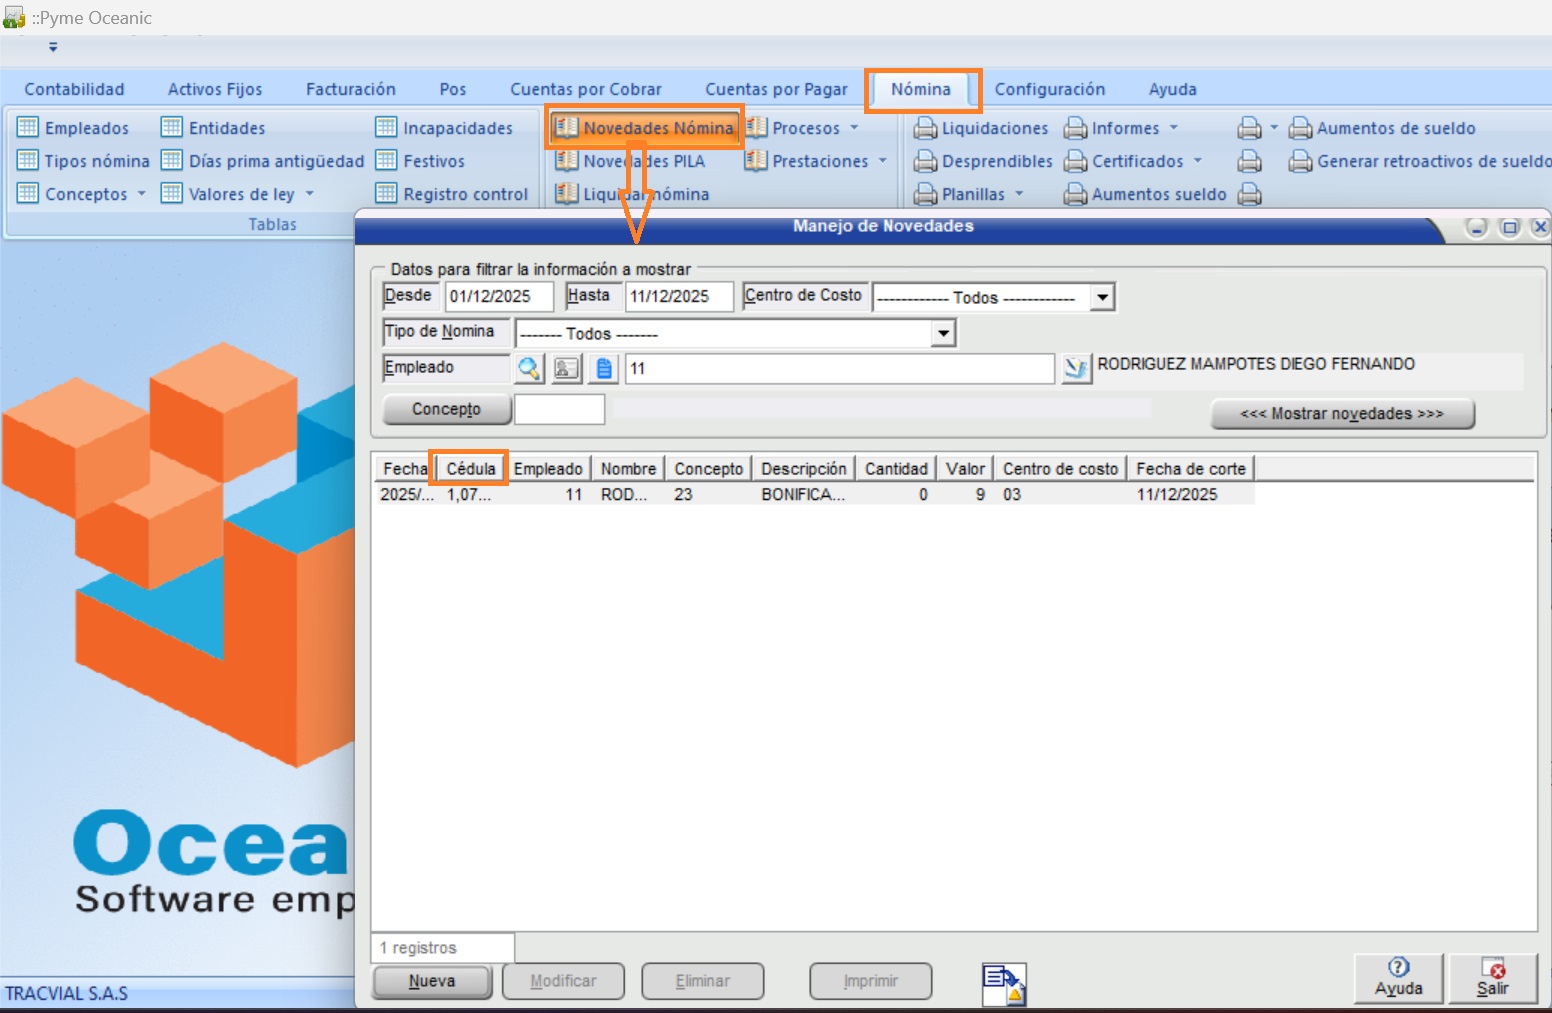The height and width of the screenshot is (1013, 1552).
Task: Click the employee search magnifier icon
Action: [529, 369]
